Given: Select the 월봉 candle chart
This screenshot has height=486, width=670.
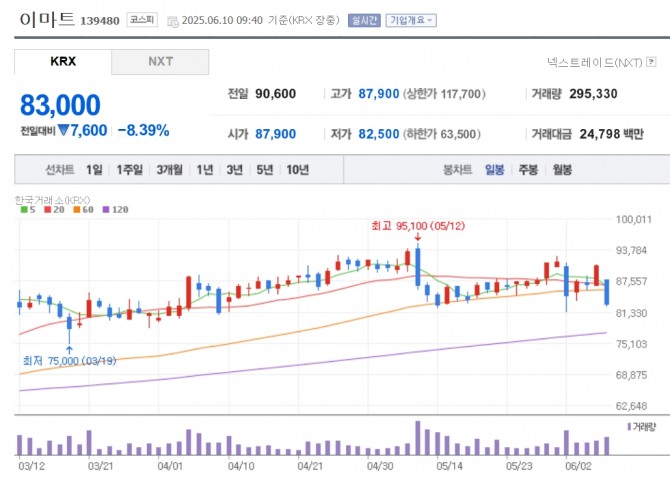Looking at the screenshot, I should tap(562, 170).
